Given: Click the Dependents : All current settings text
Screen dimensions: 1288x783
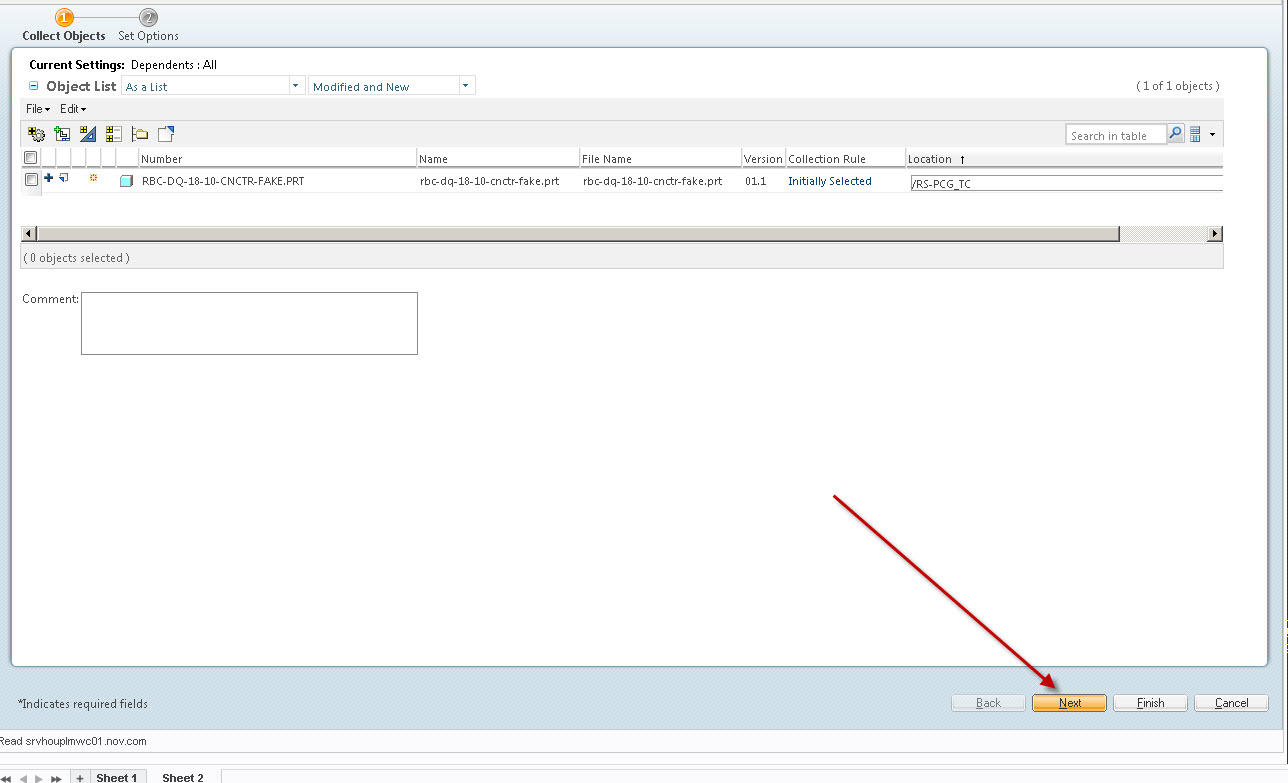Looking at the screenshot, I should (174, 65).
